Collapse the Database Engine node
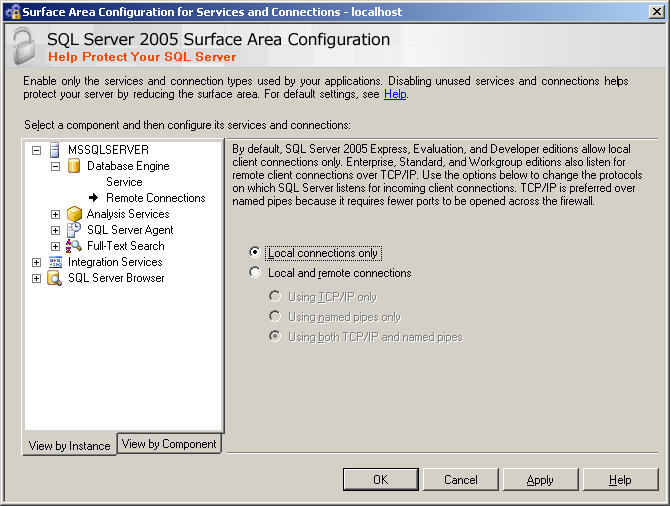 pos(56,166)
